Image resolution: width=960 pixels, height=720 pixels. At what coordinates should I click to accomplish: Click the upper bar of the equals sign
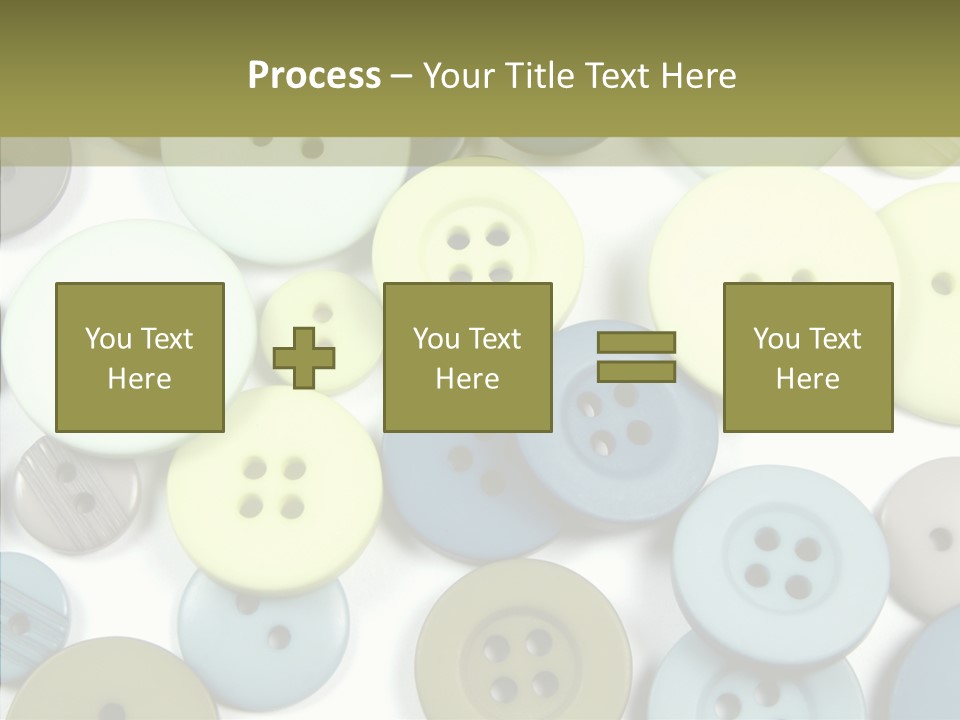point(636,342)
